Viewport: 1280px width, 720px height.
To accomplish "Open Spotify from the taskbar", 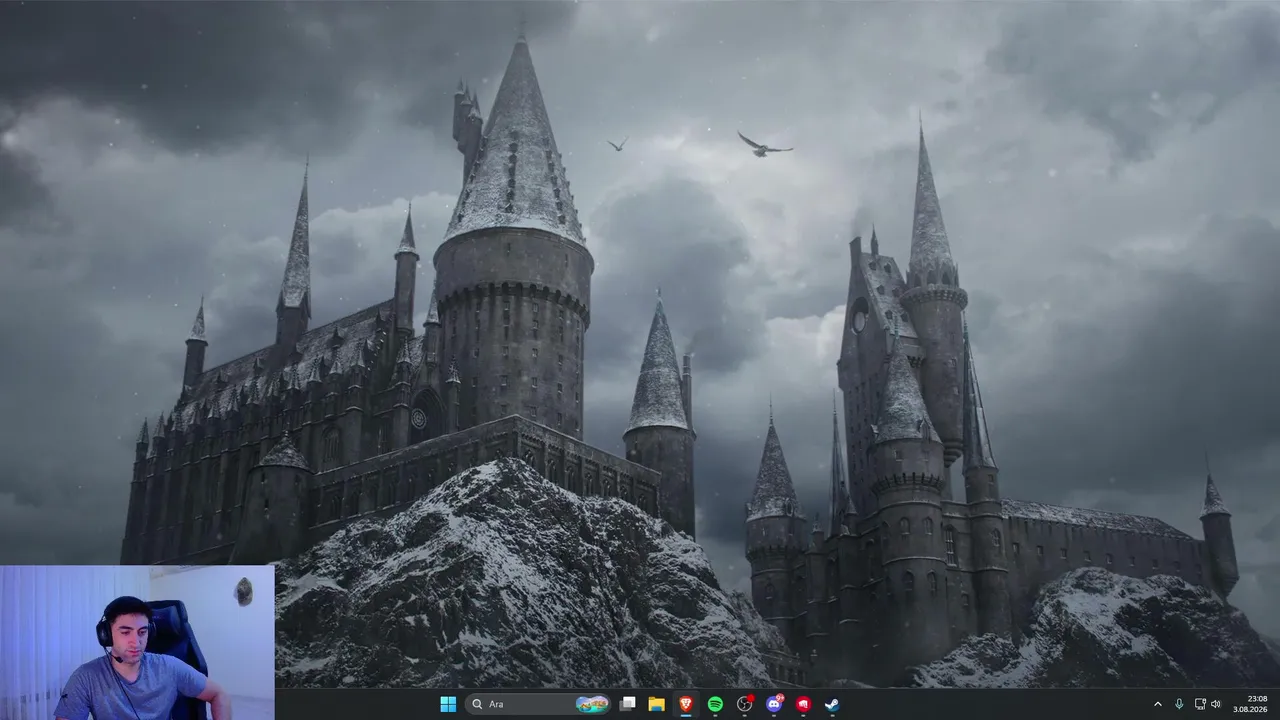I will coord(715,704).
